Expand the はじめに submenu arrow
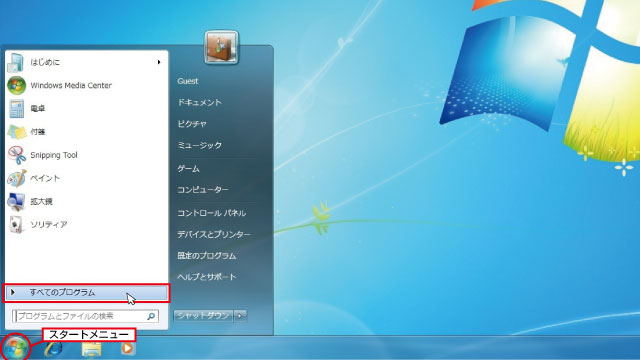The width and height of the screenshot is (640, 360). pos(159,62)
